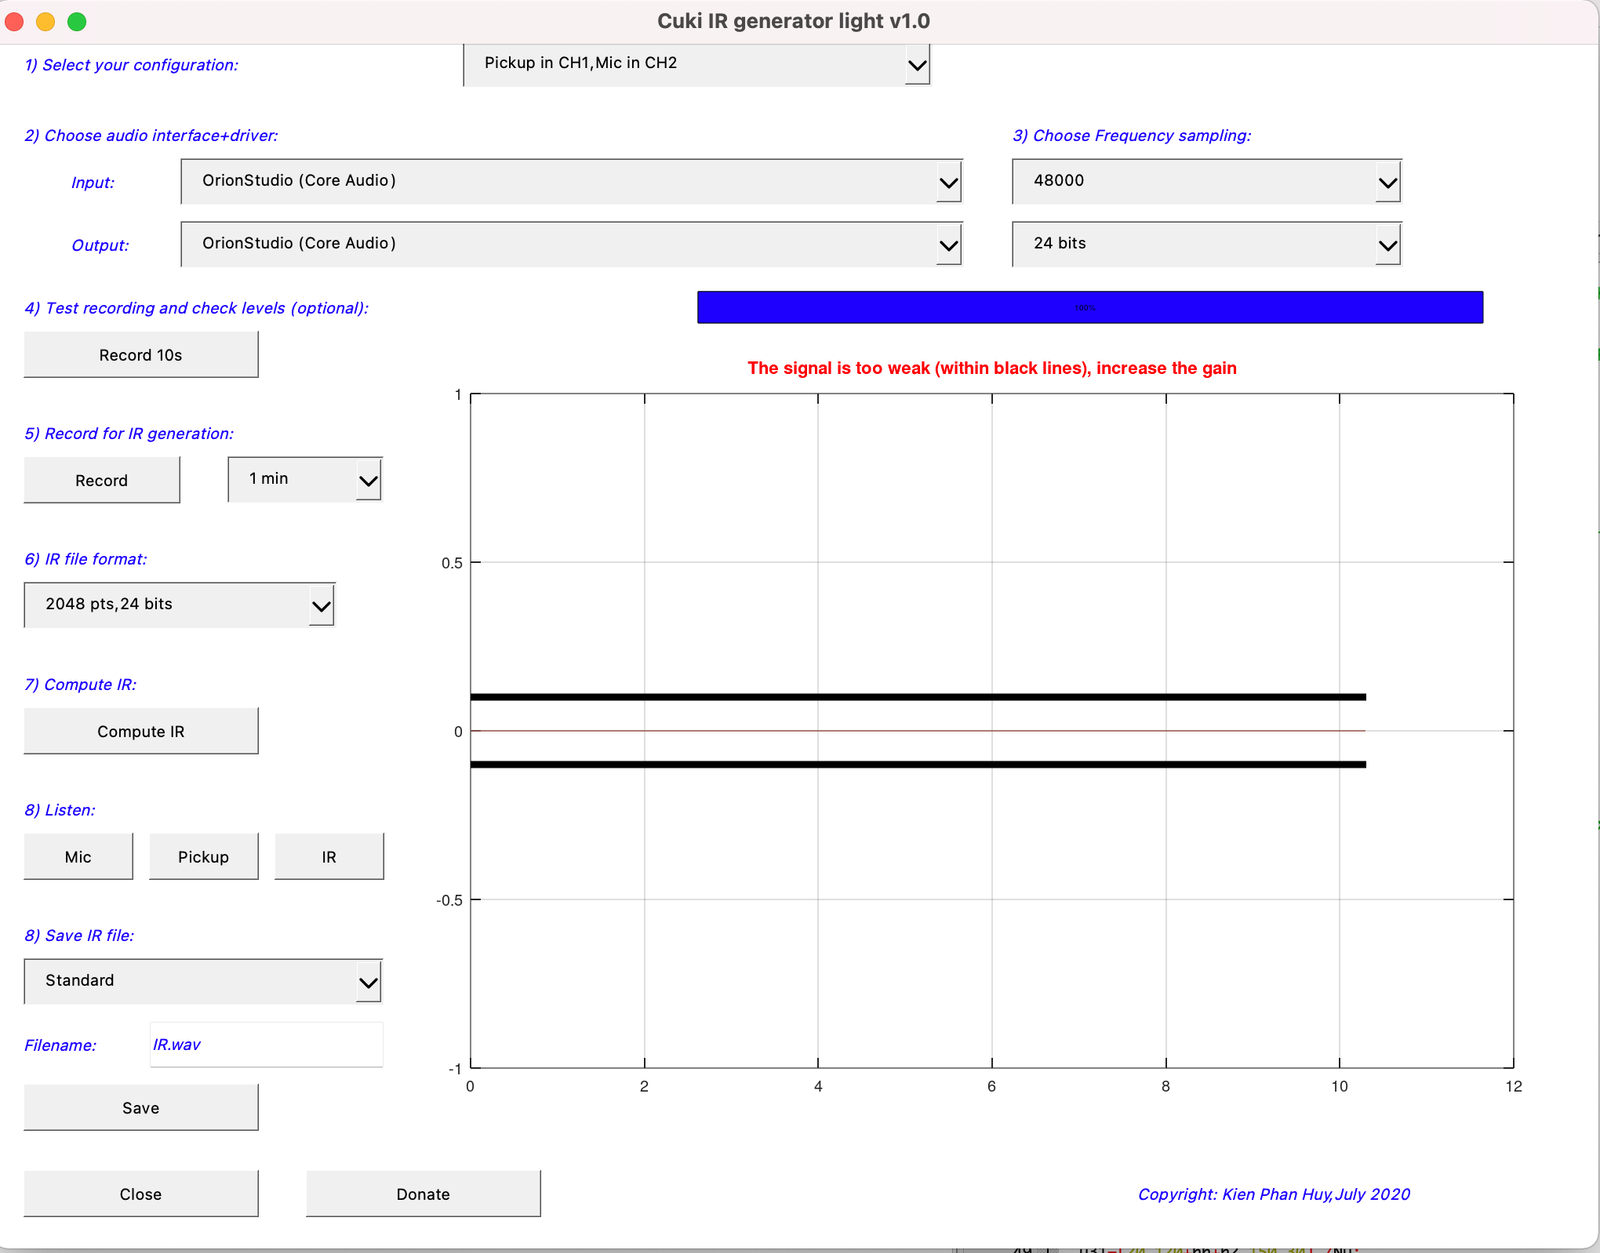1600x1253 pixels.
Task: Open the 1 min recording duration dropdown
Action: [305, 480]
